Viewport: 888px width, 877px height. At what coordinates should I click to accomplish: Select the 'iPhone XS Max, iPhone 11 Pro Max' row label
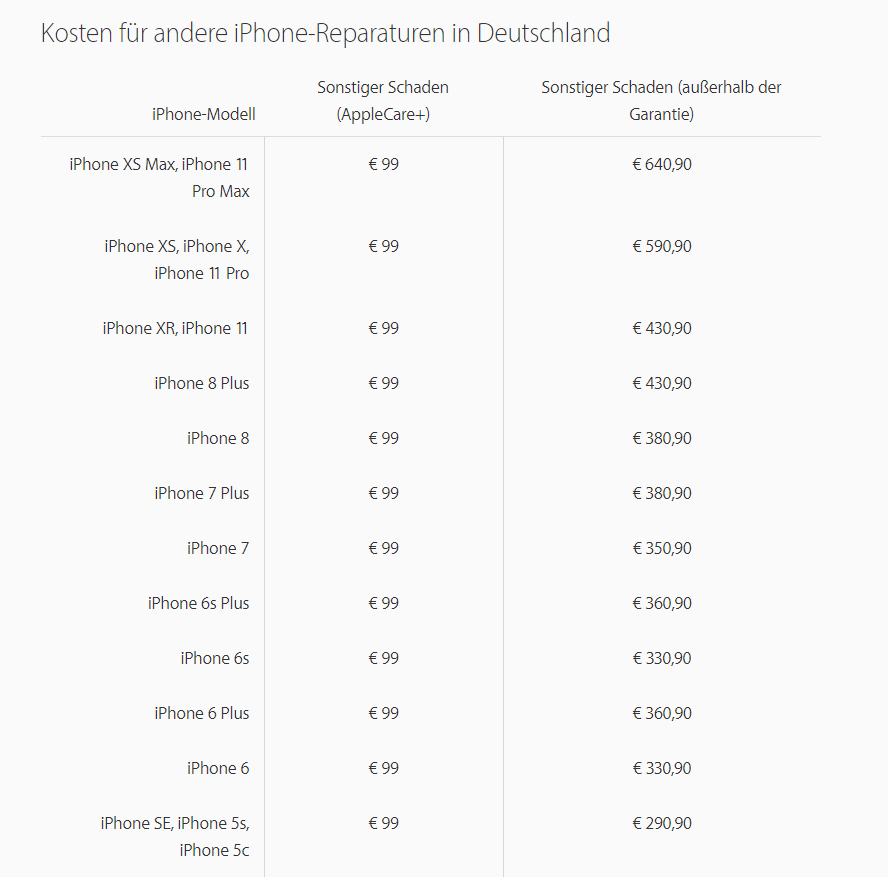160,177
